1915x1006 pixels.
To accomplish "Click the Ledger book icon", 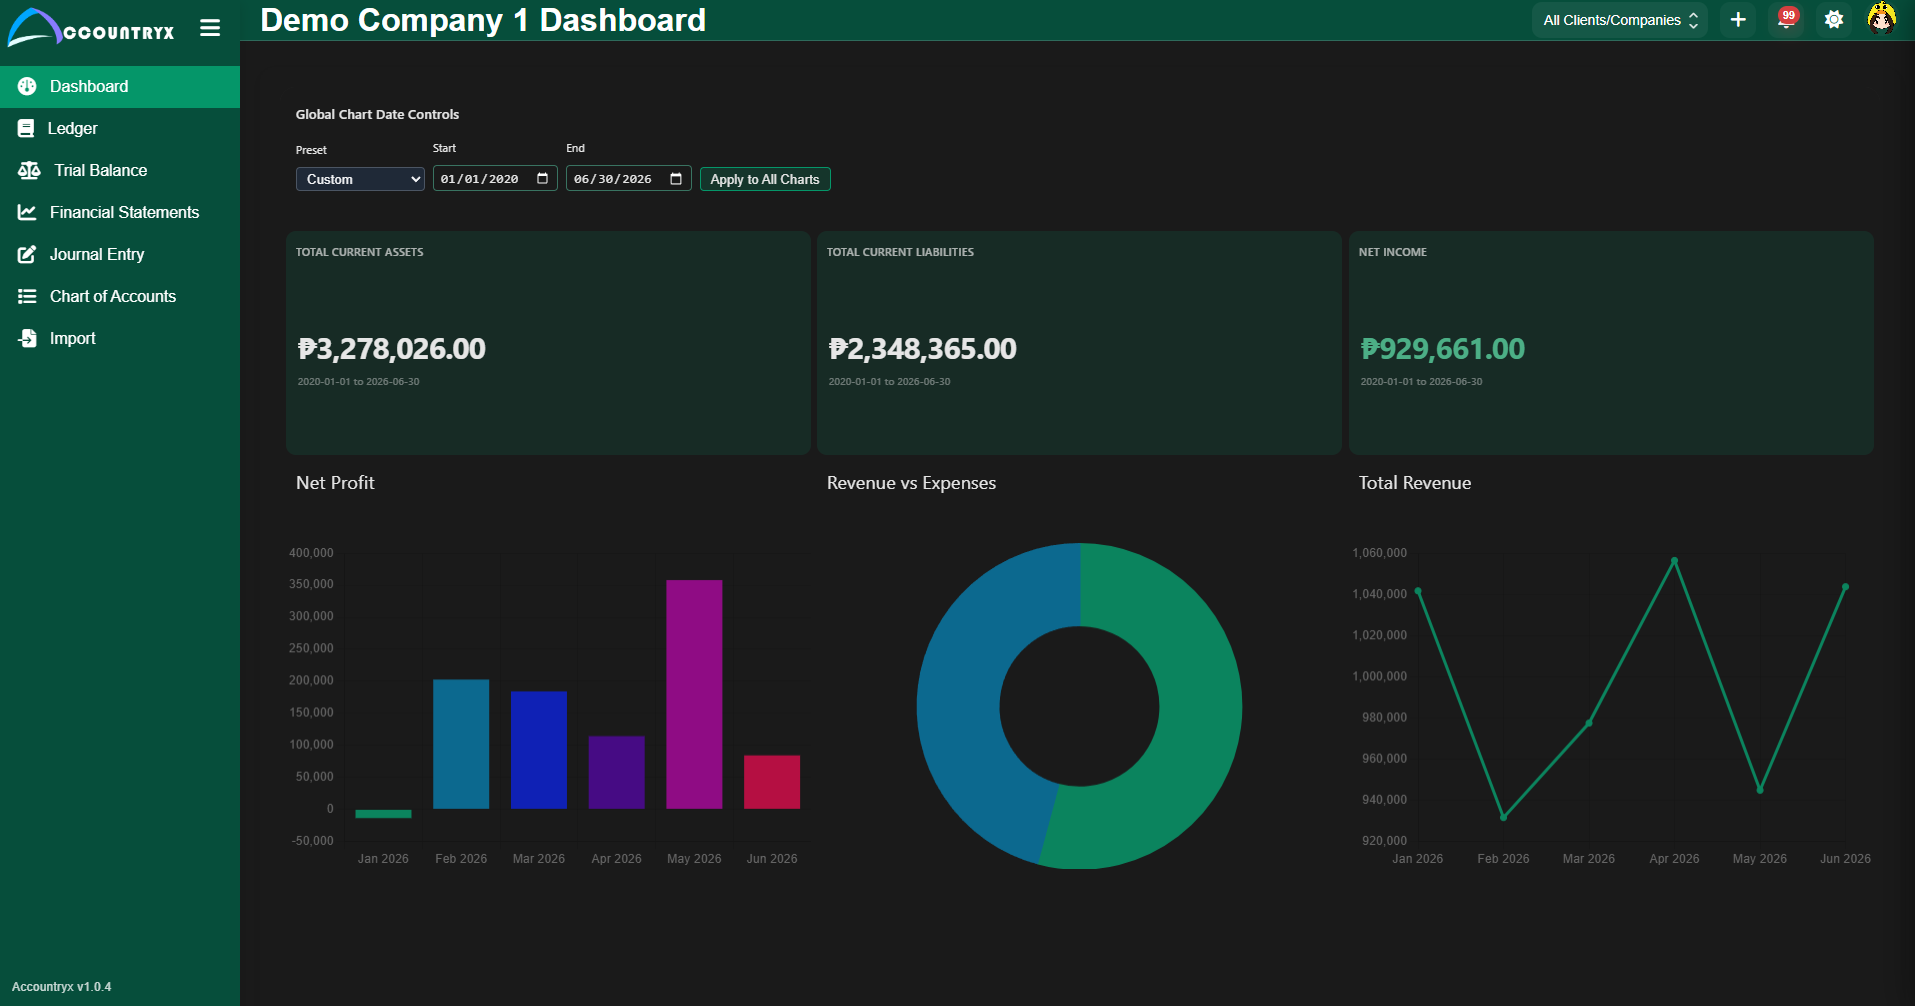I will [26, 129].
